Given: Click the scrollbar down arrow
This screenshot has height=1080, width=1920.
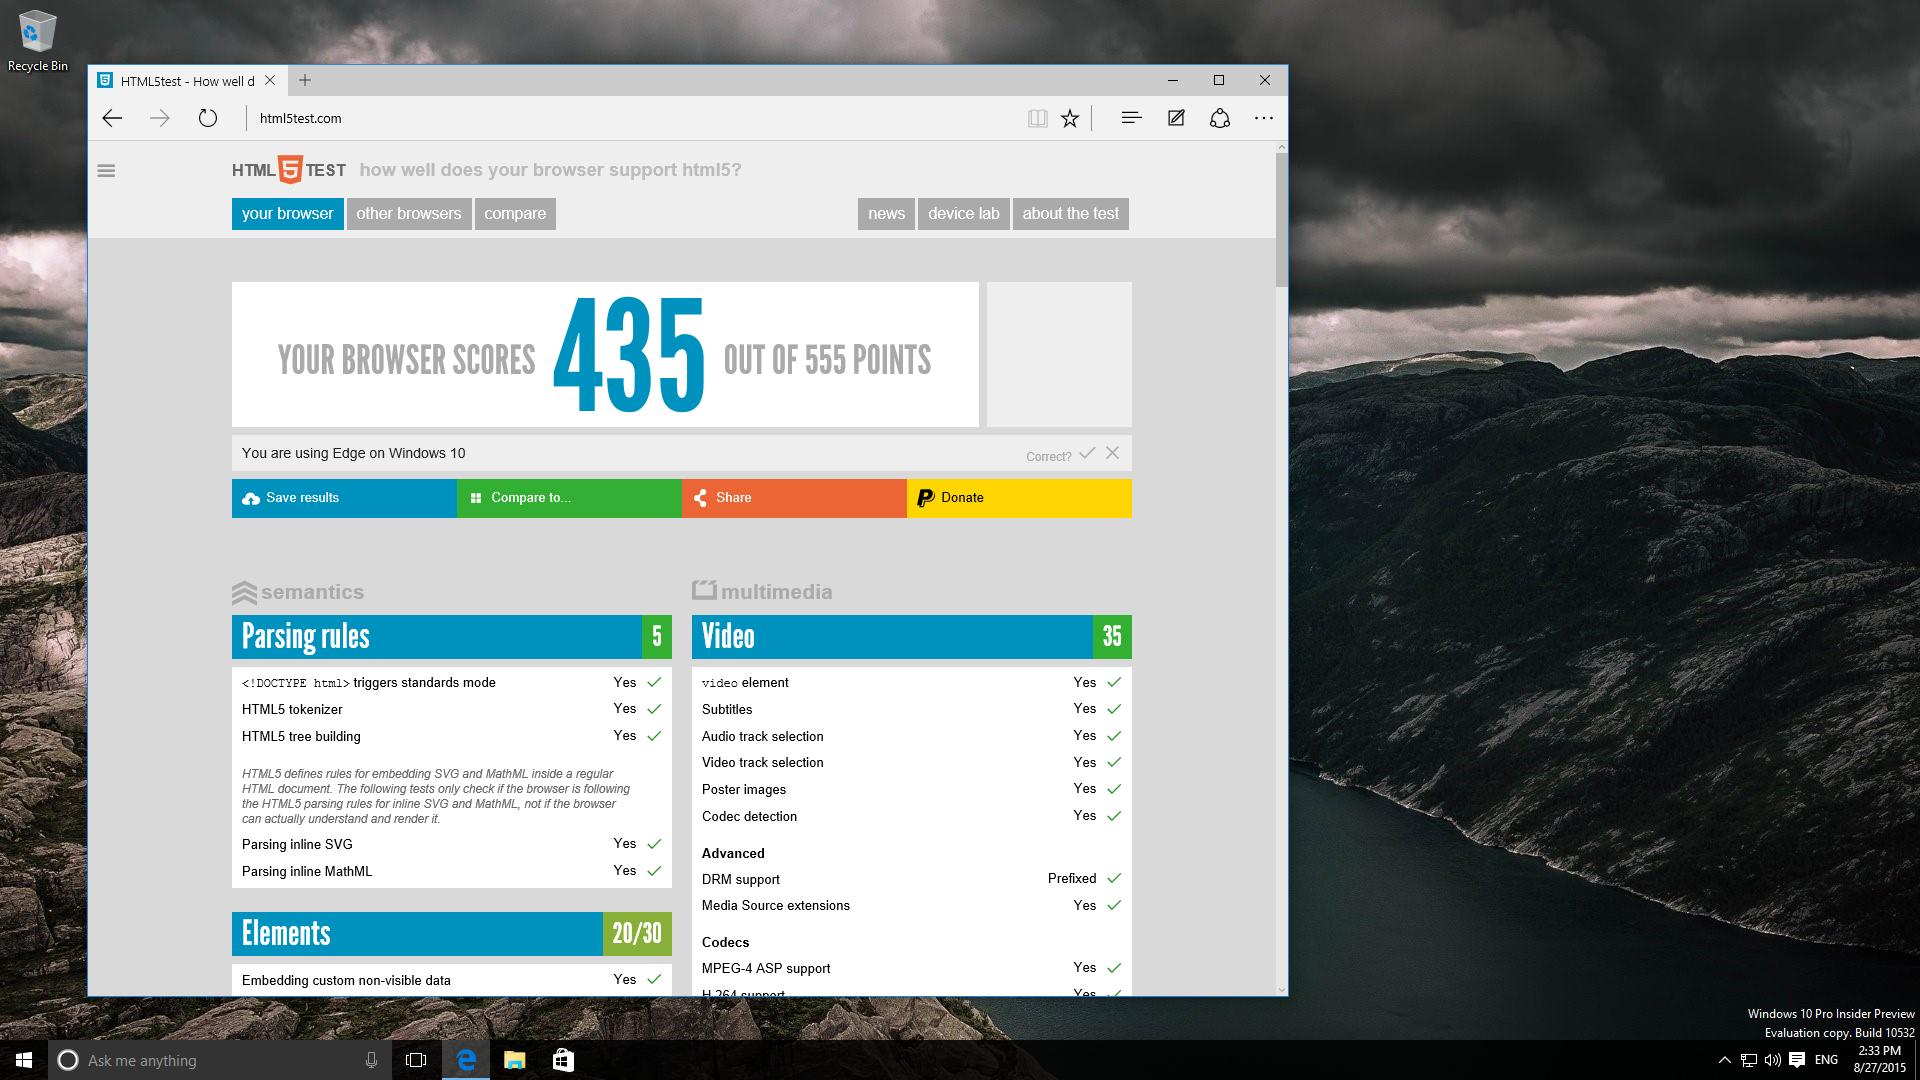Looking at the screenshot, I should pos(1282,990).
